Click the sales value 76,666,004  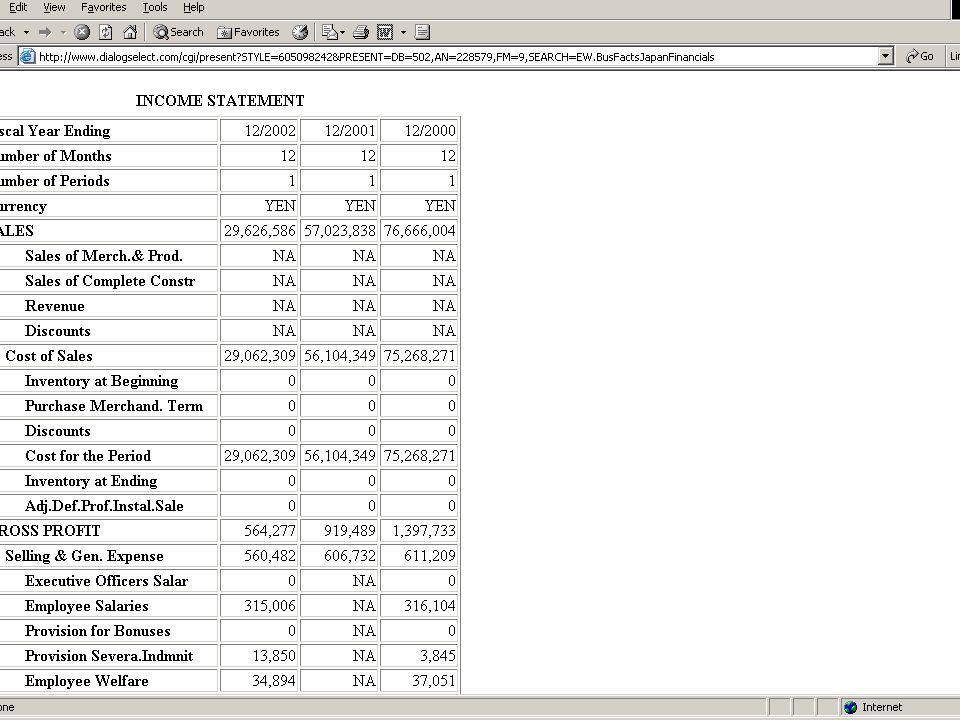419,231
